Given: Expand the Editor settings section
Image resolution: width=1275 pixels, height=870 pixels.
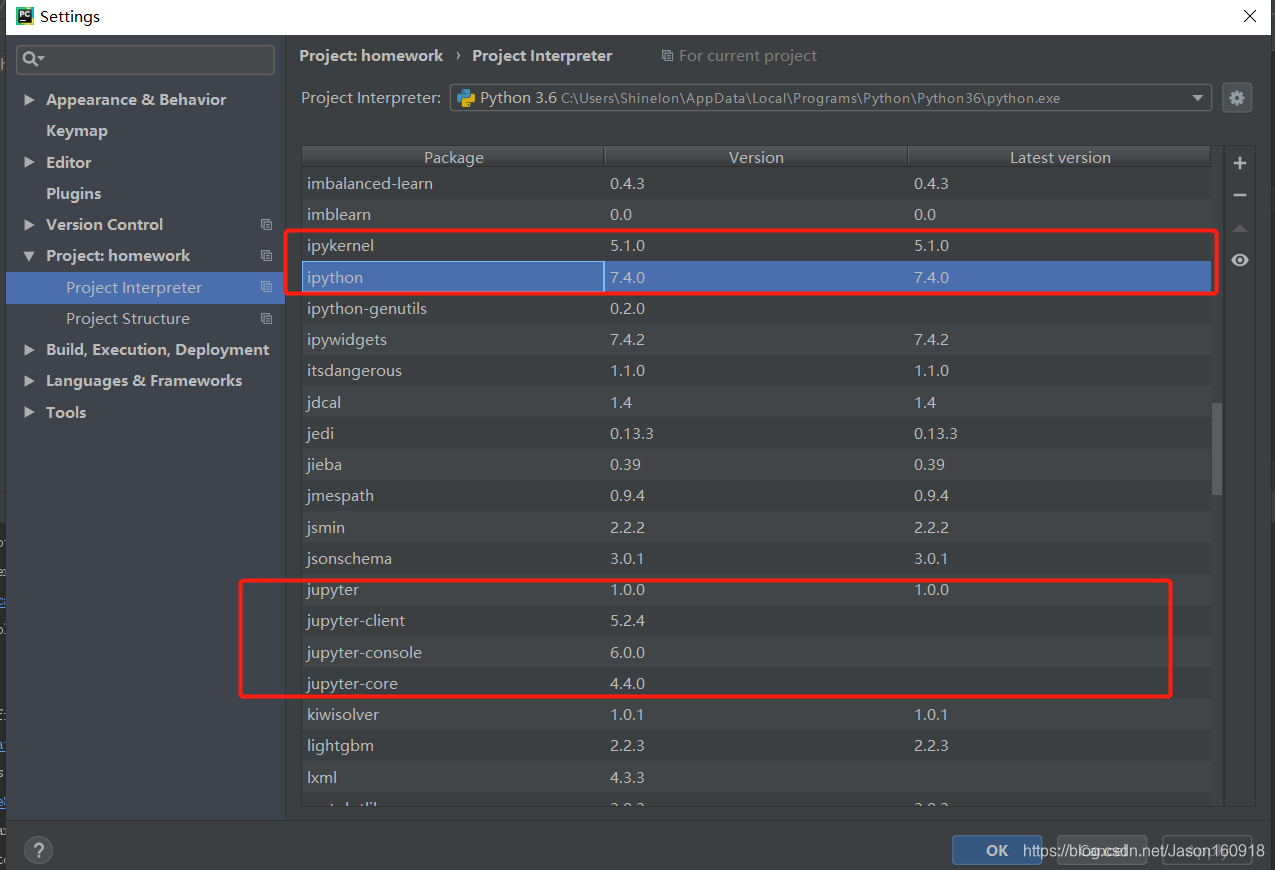Looking at the screenshot, I should [29, 162].
